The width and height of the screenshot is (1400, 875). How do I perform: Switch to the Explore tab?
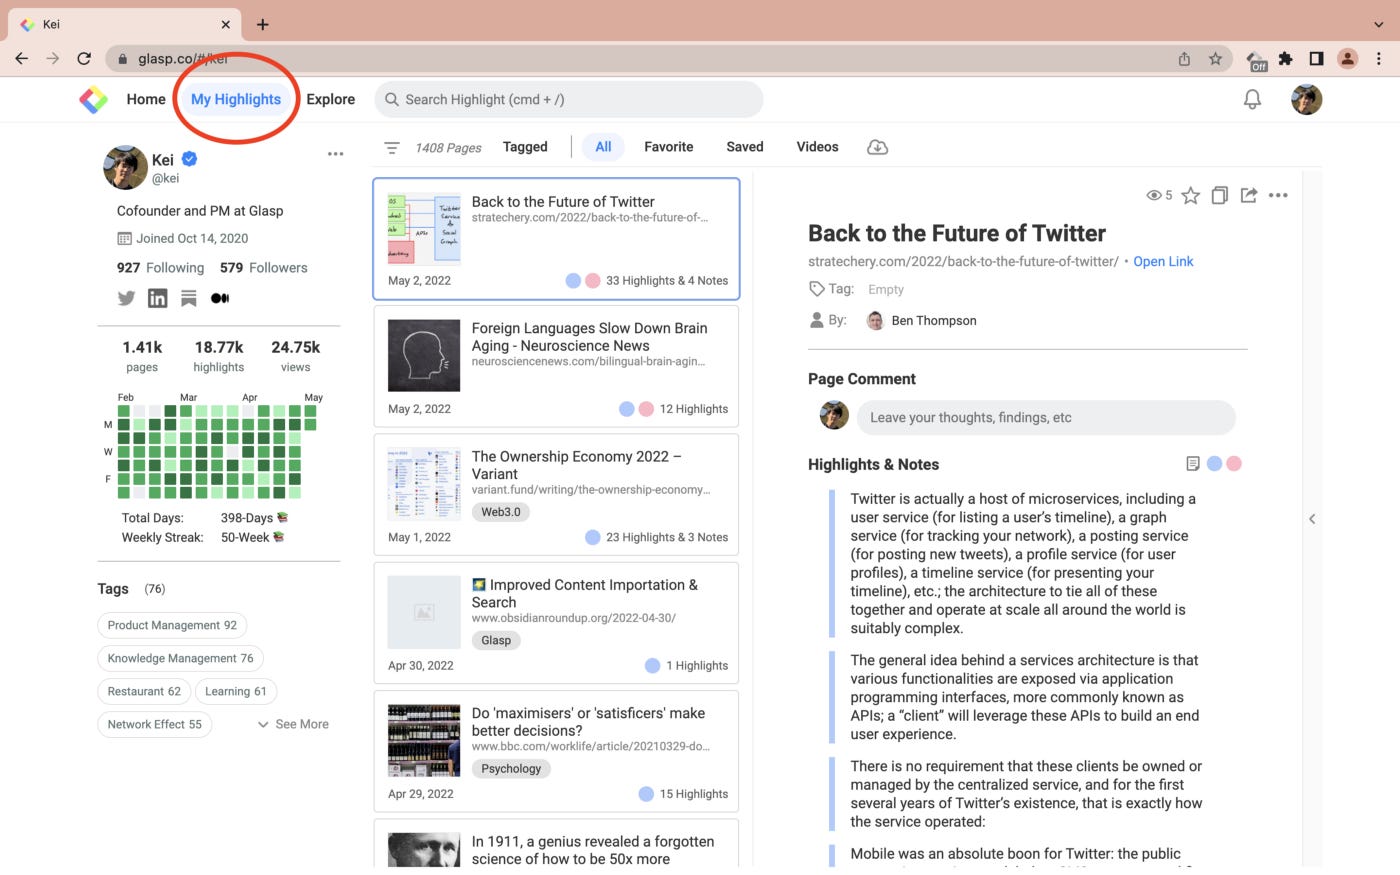coord(331,99)
